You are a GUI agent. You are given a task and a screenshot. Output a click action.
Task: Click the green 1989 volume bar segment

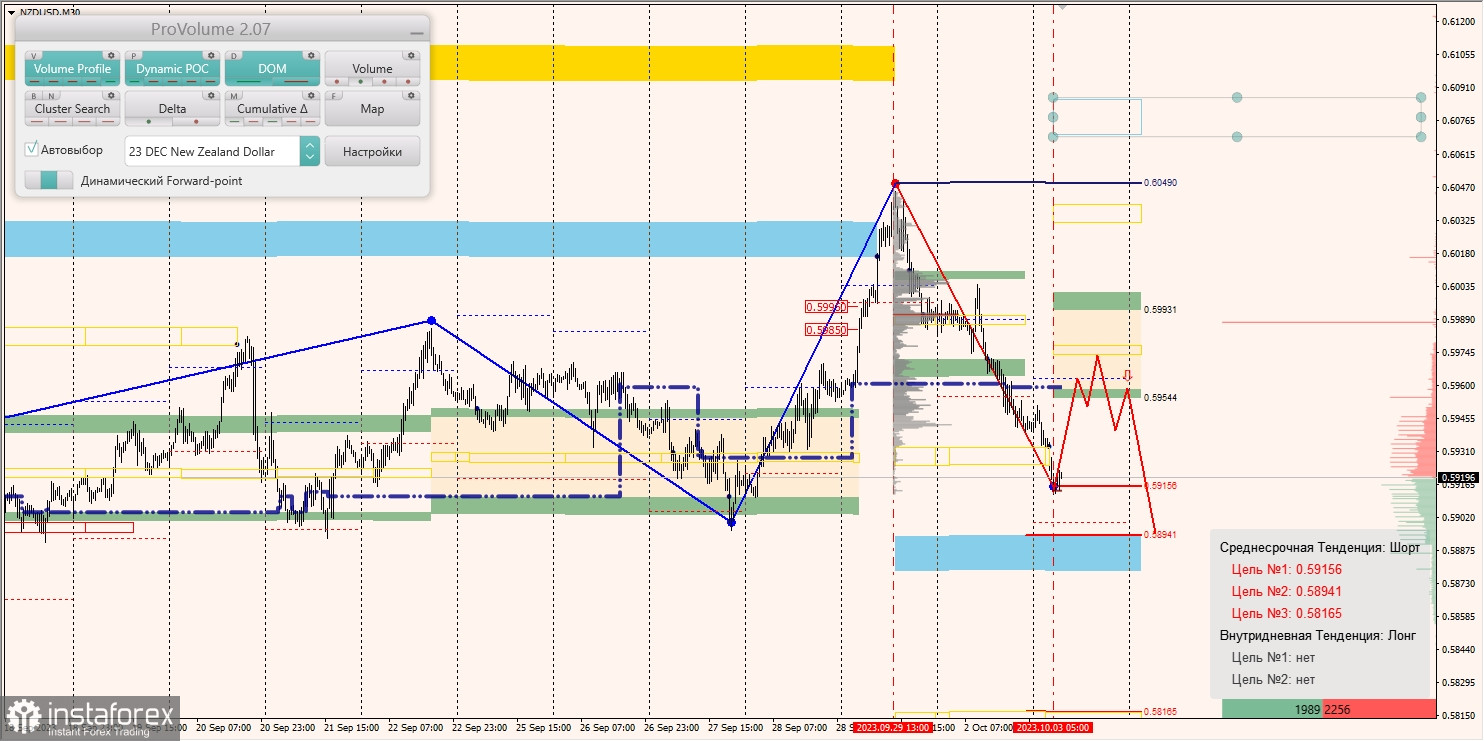point(1272,709)
